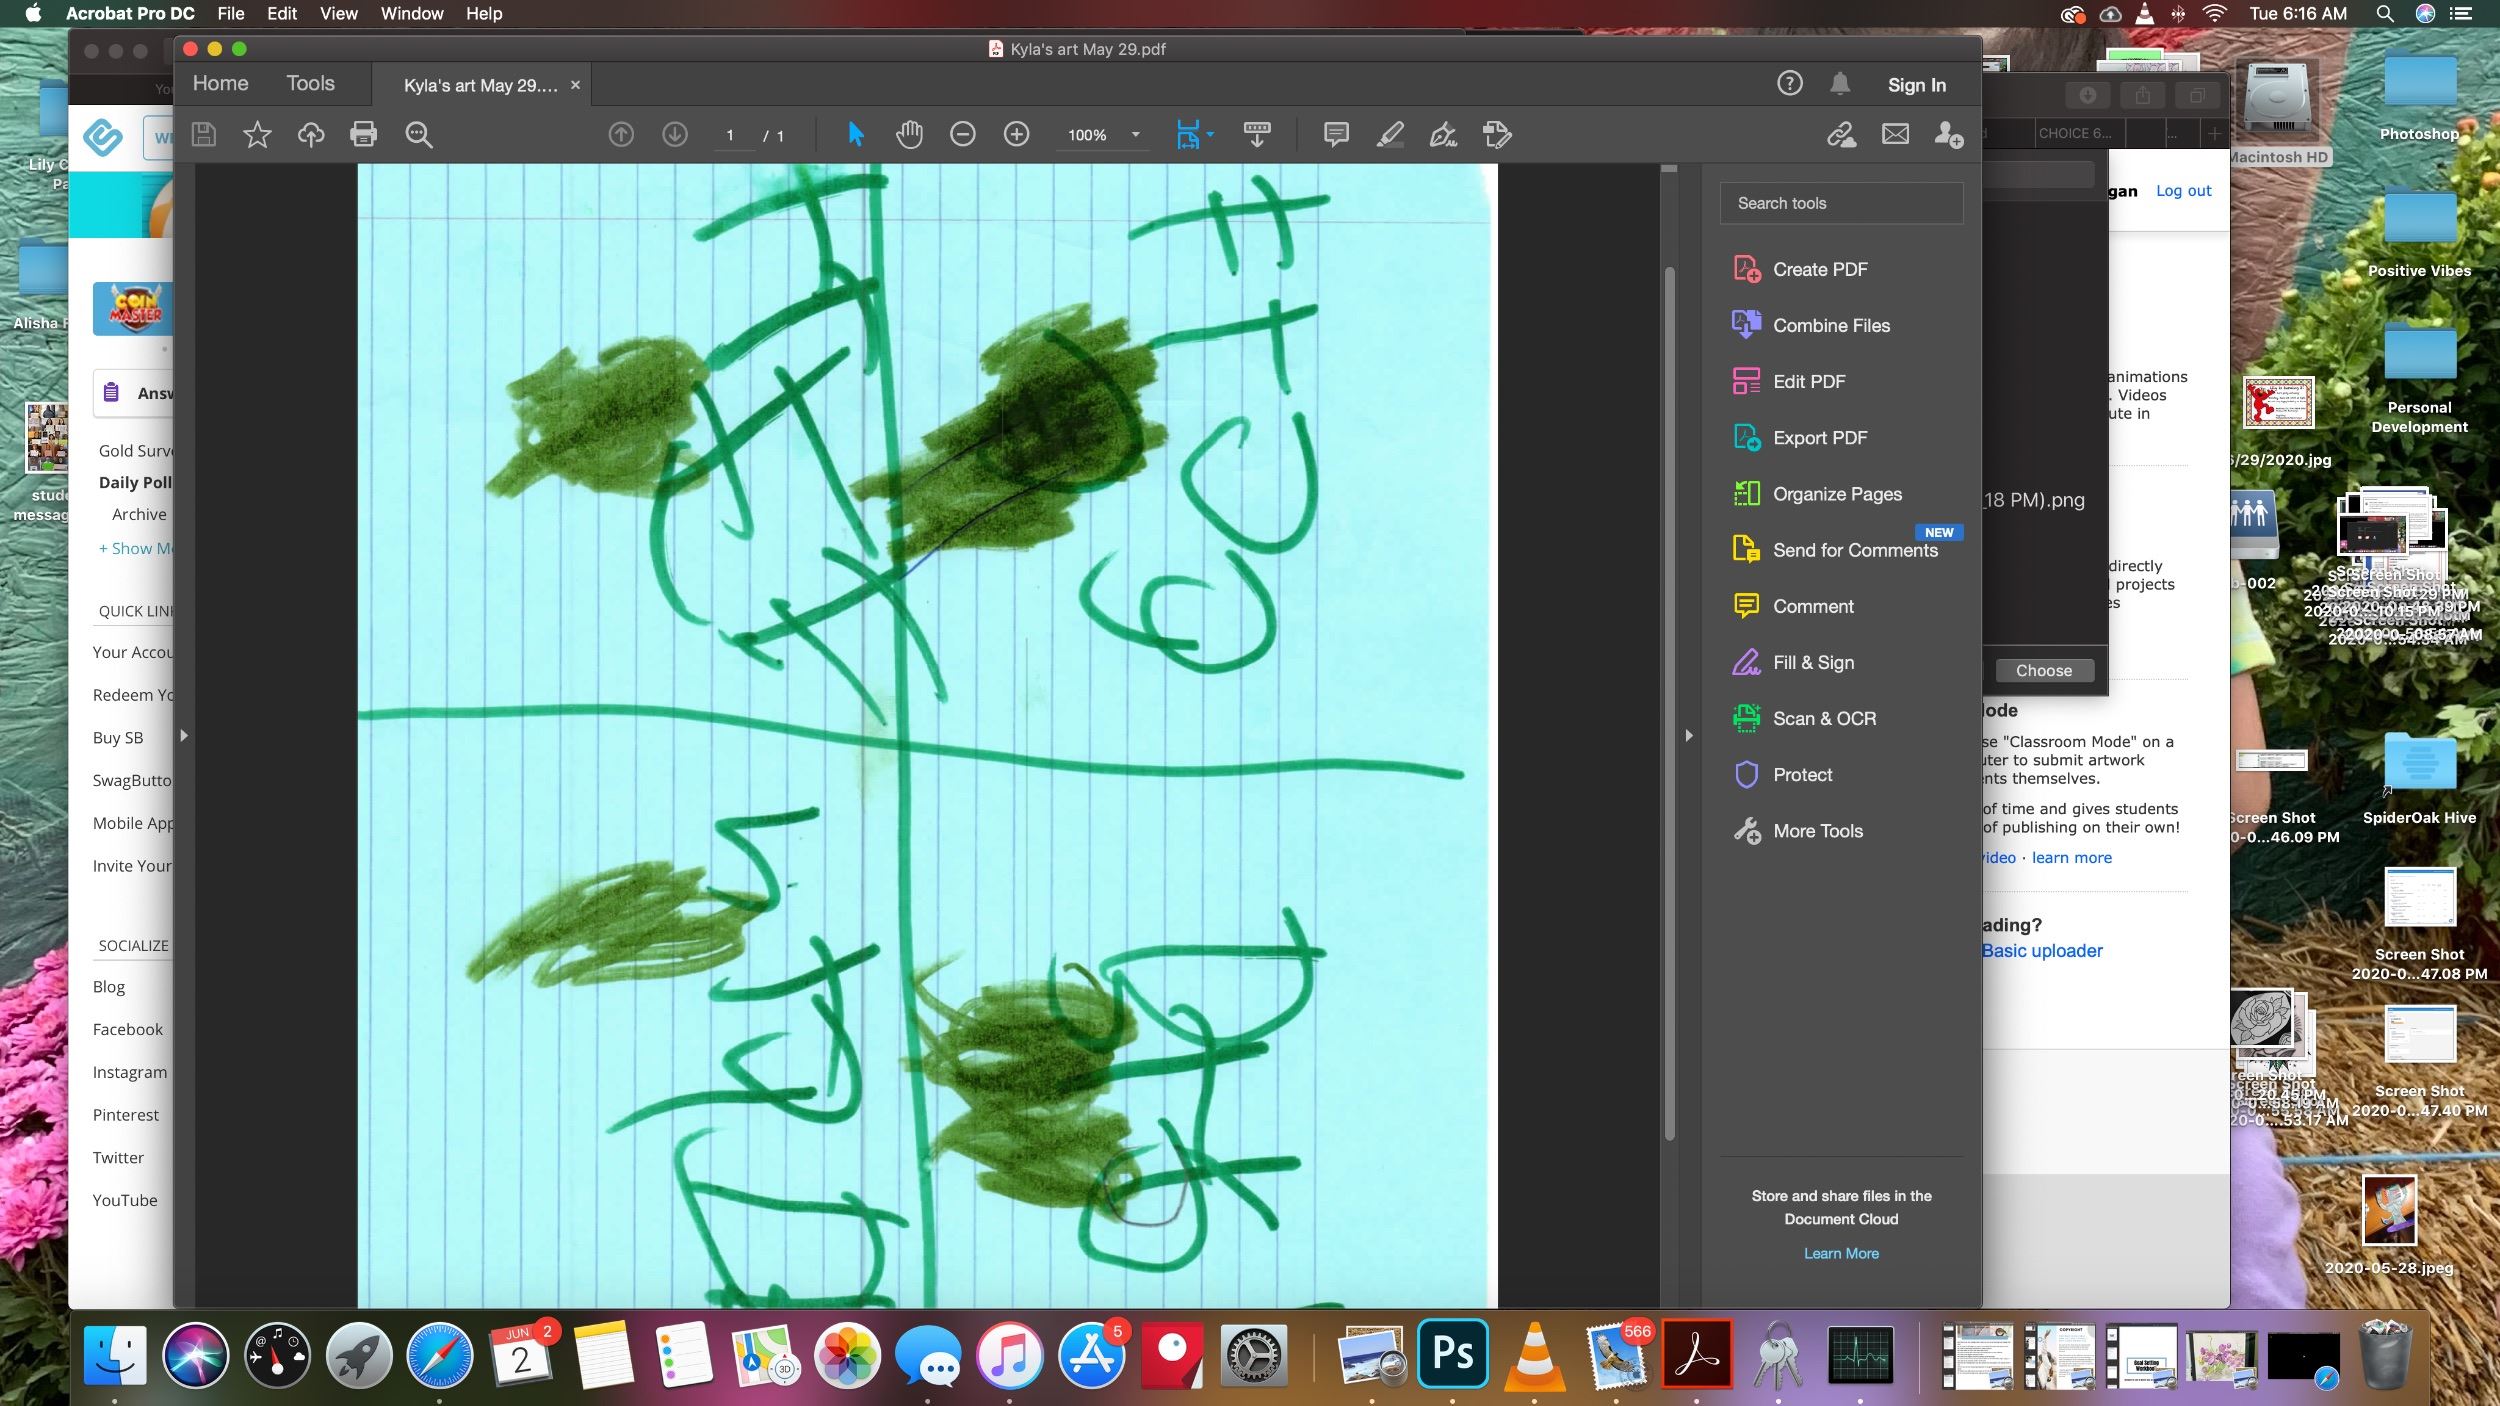Click the zoom in plus icon
The height and width of the screenshot is (1406, 2500).
pyautogui.click(x=1016, y=134)
